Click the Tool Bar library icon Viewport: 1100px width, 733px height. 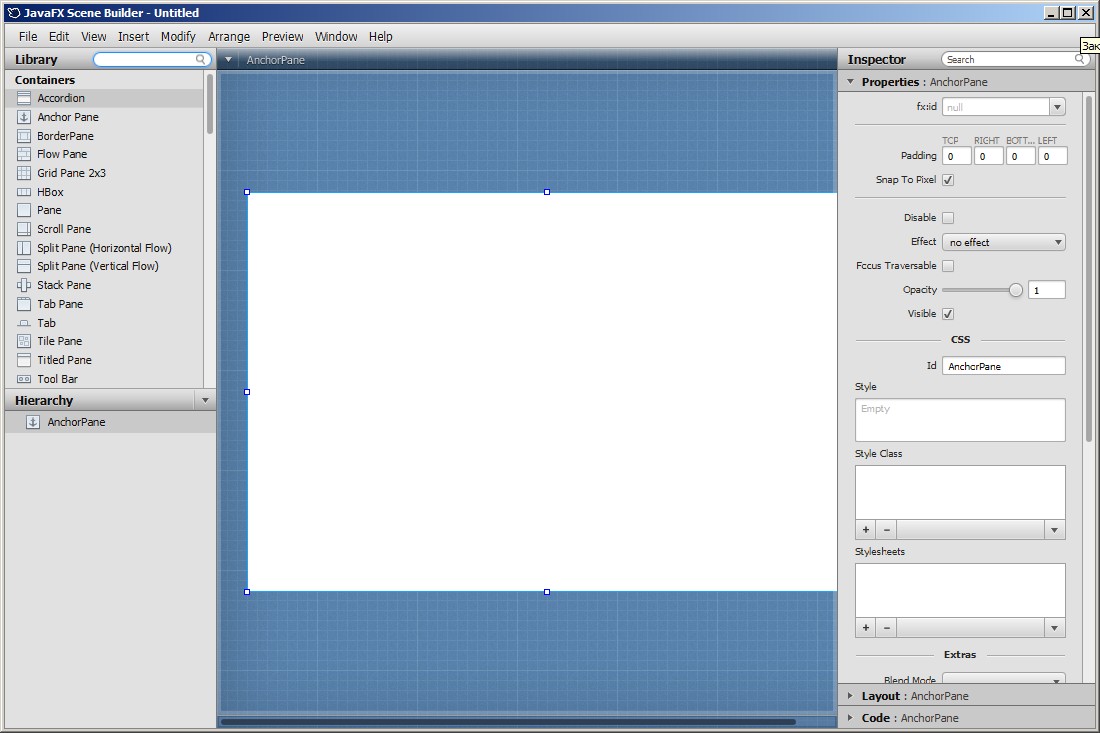(x=24, y=379)
